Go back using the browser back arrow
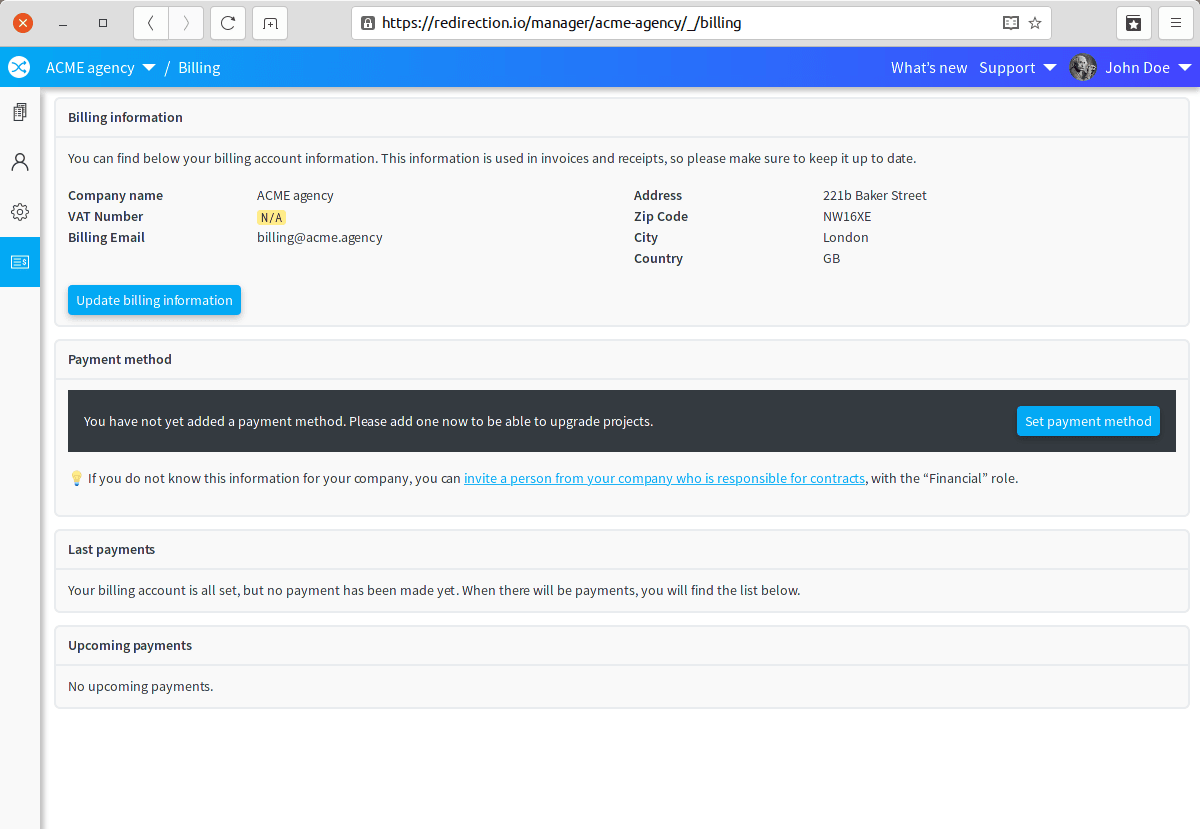Viewport: 1200px width, 829px height. click(x=151, y=23)
